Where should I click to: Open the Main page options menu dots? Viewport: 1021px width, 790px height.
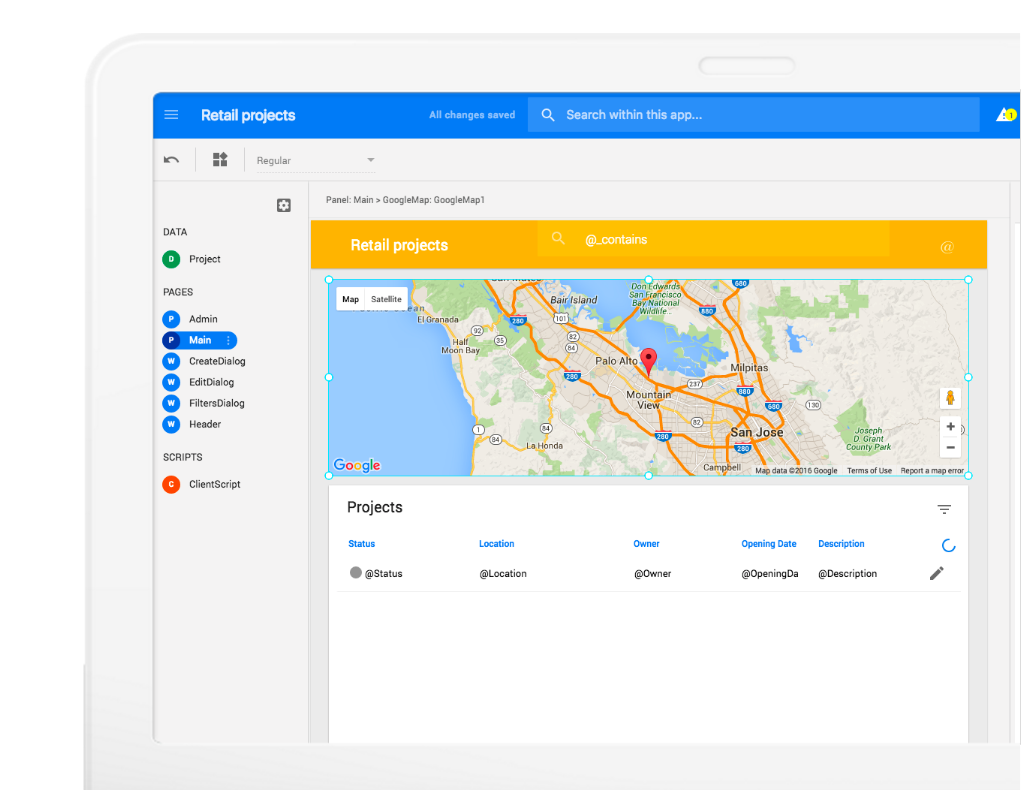pos(228,340)
